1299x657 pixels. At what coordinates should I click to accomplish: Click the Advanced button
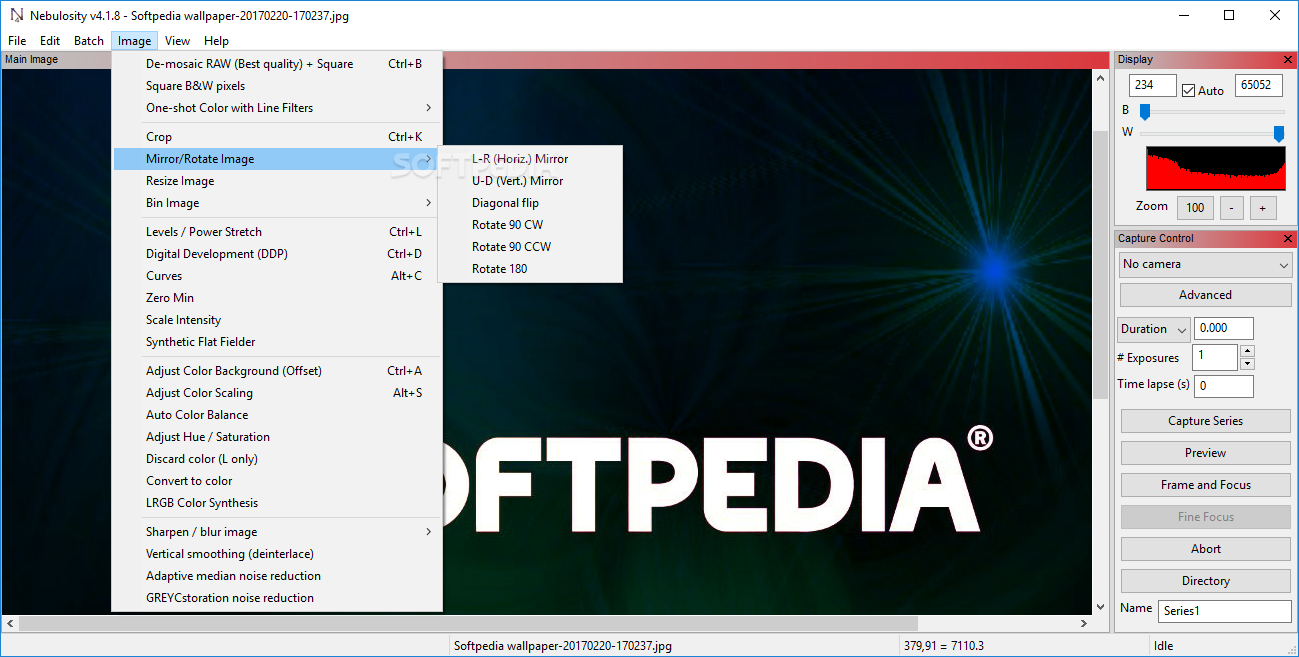pos(1205,295)
